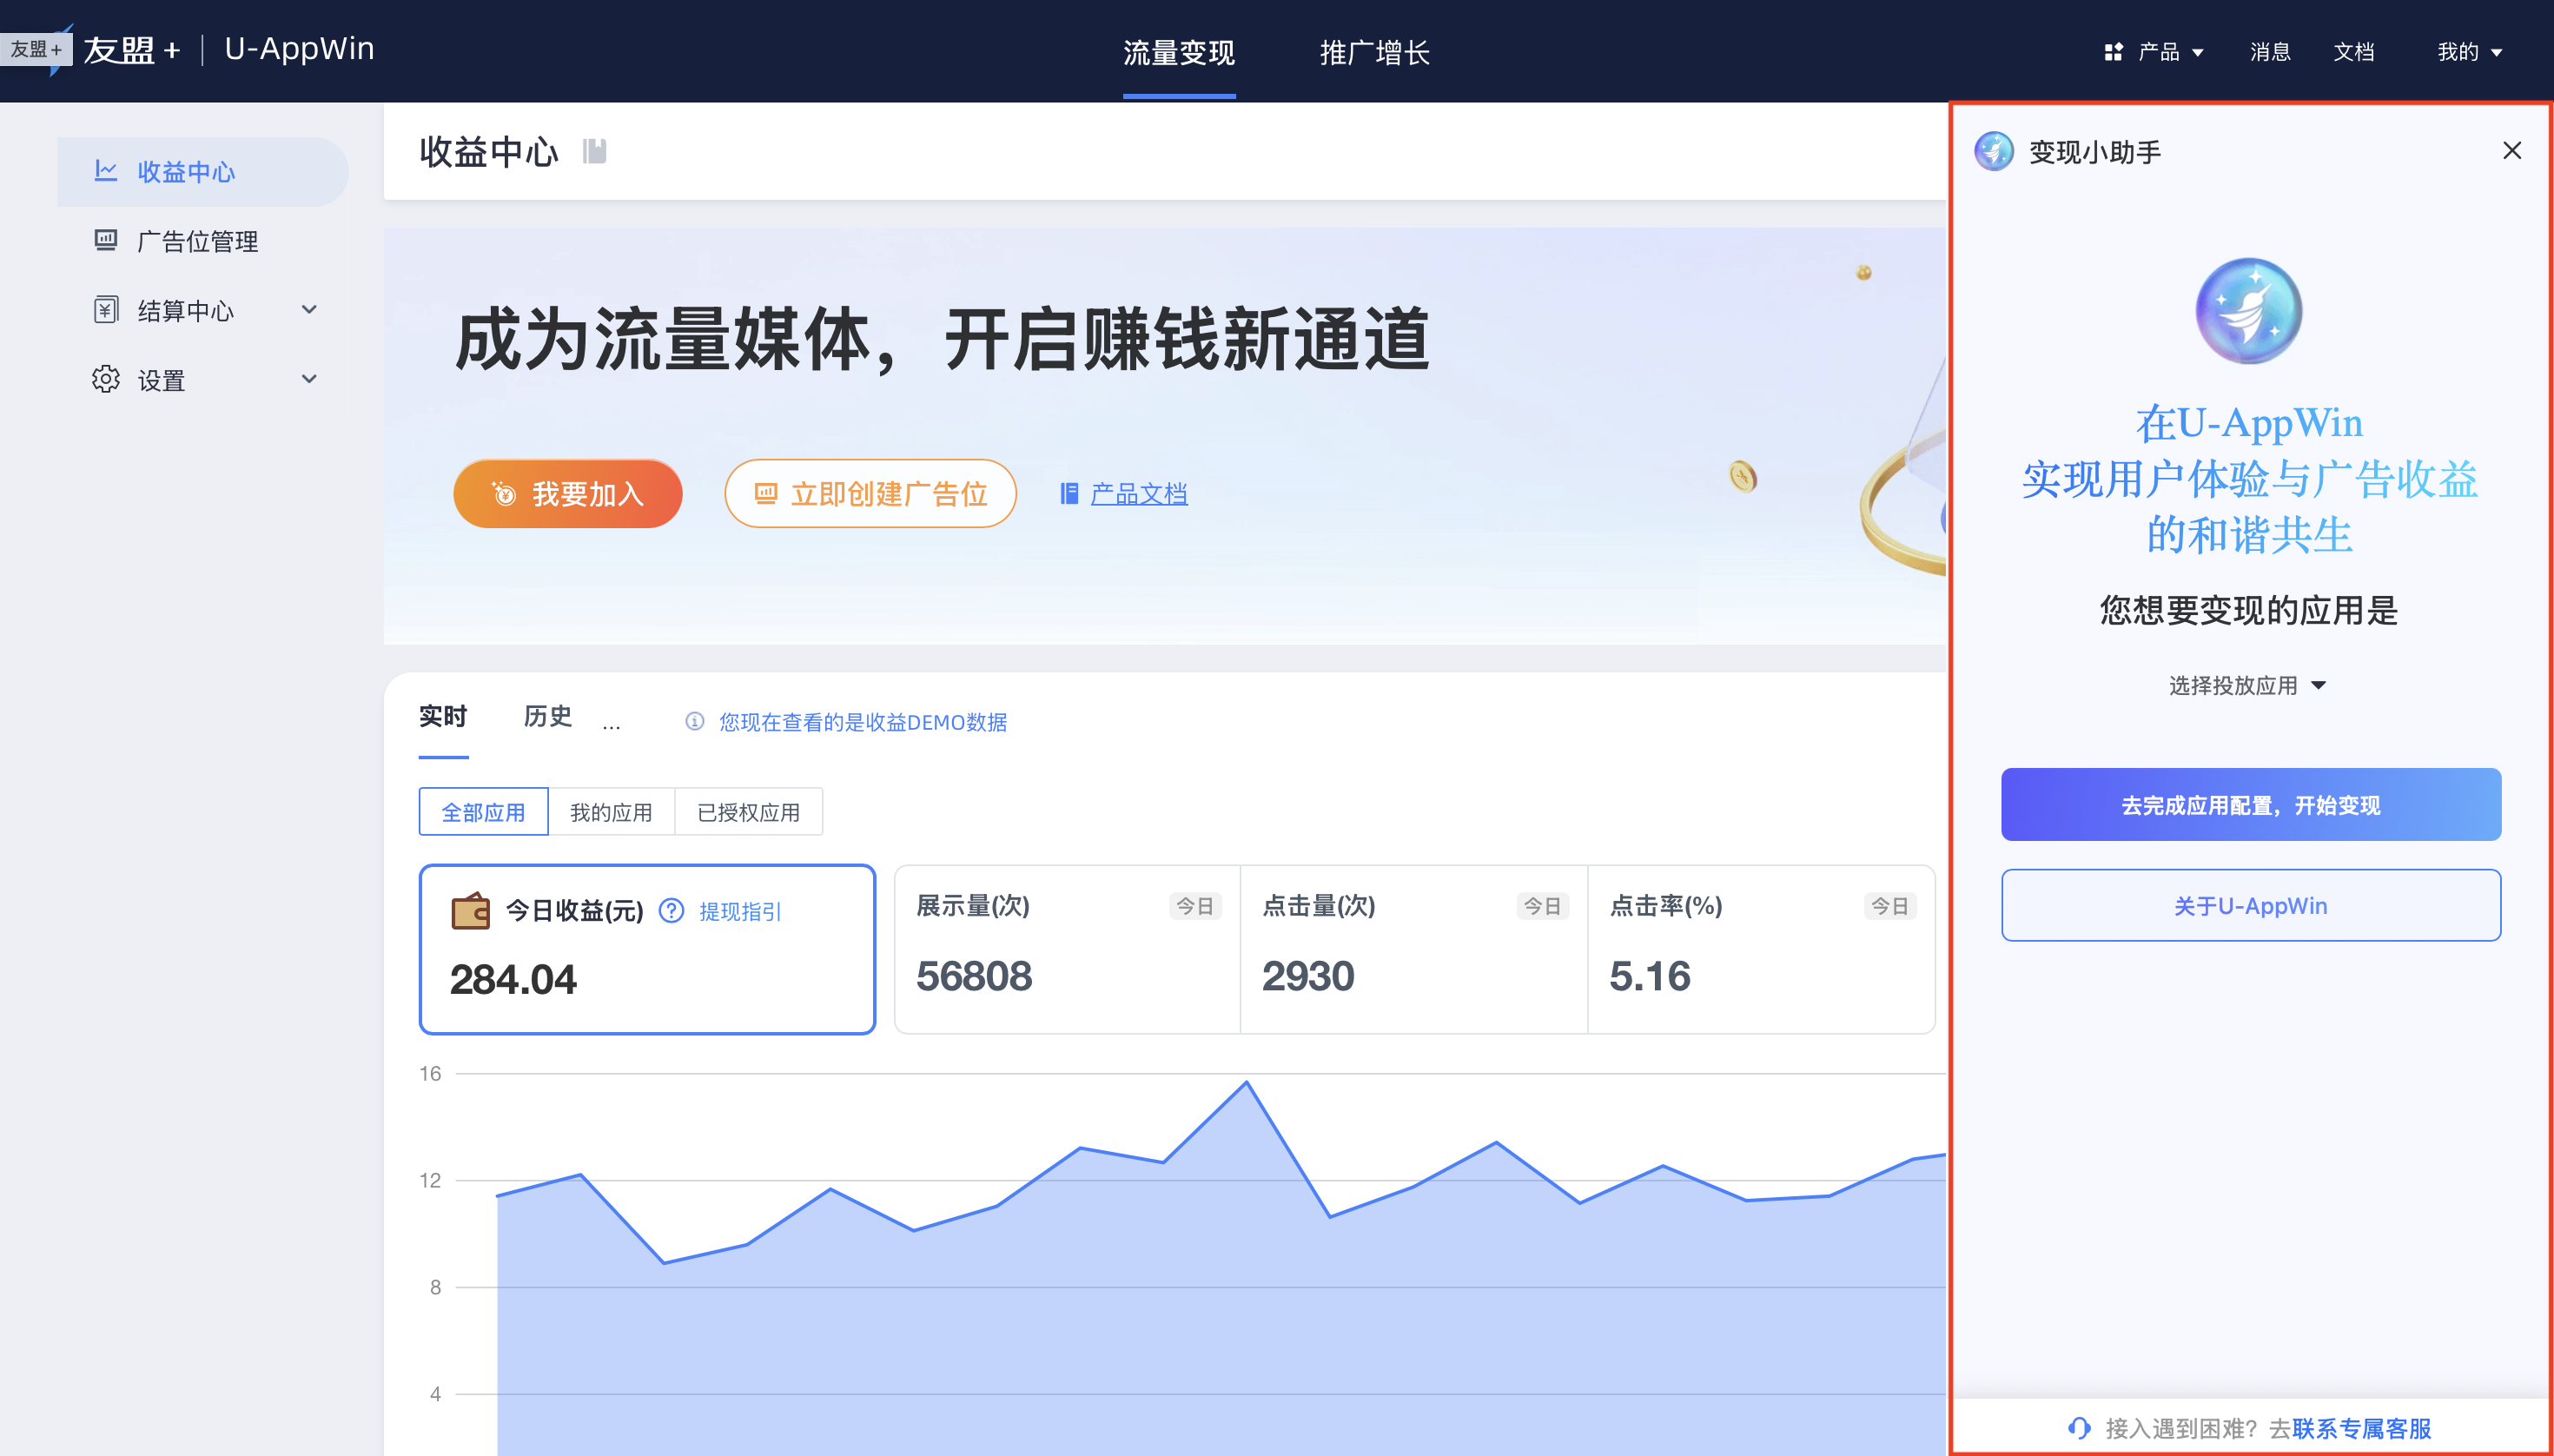The width and height of the screenshot is (2554, 1456).
Task: Open the 选择投放应用 dropdown
Action: click(2248, 685)
